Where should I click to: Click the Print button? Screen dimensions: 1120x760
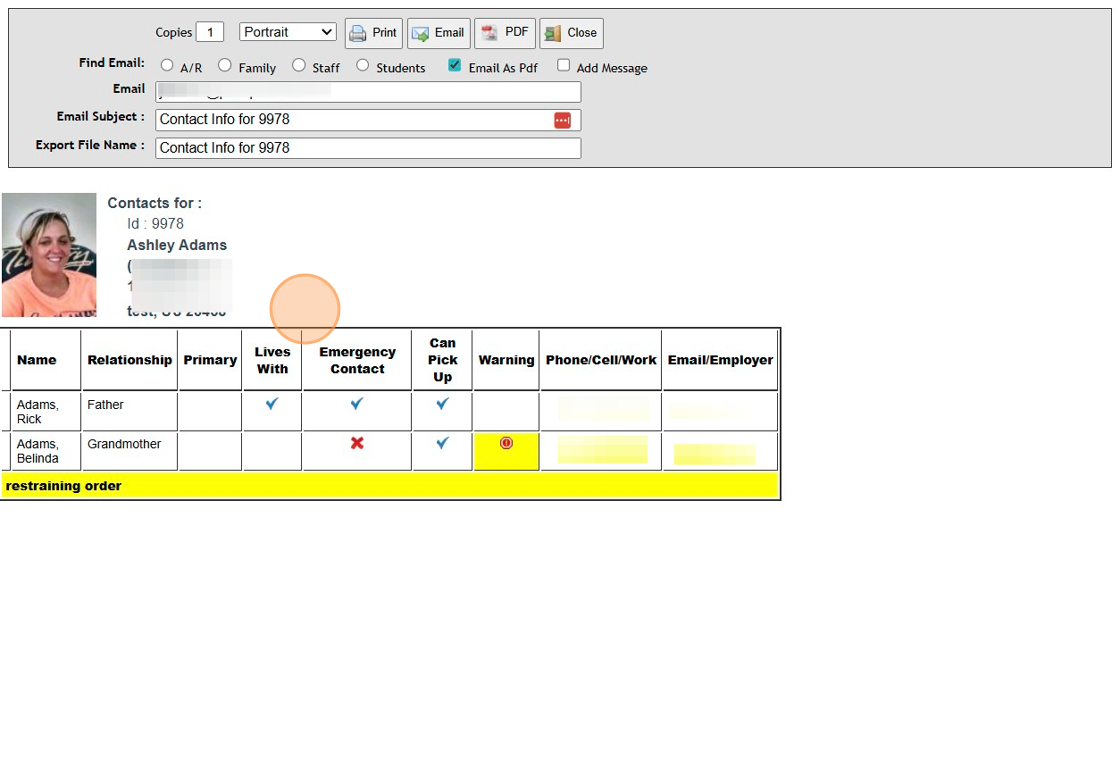[x=374, y=33]
